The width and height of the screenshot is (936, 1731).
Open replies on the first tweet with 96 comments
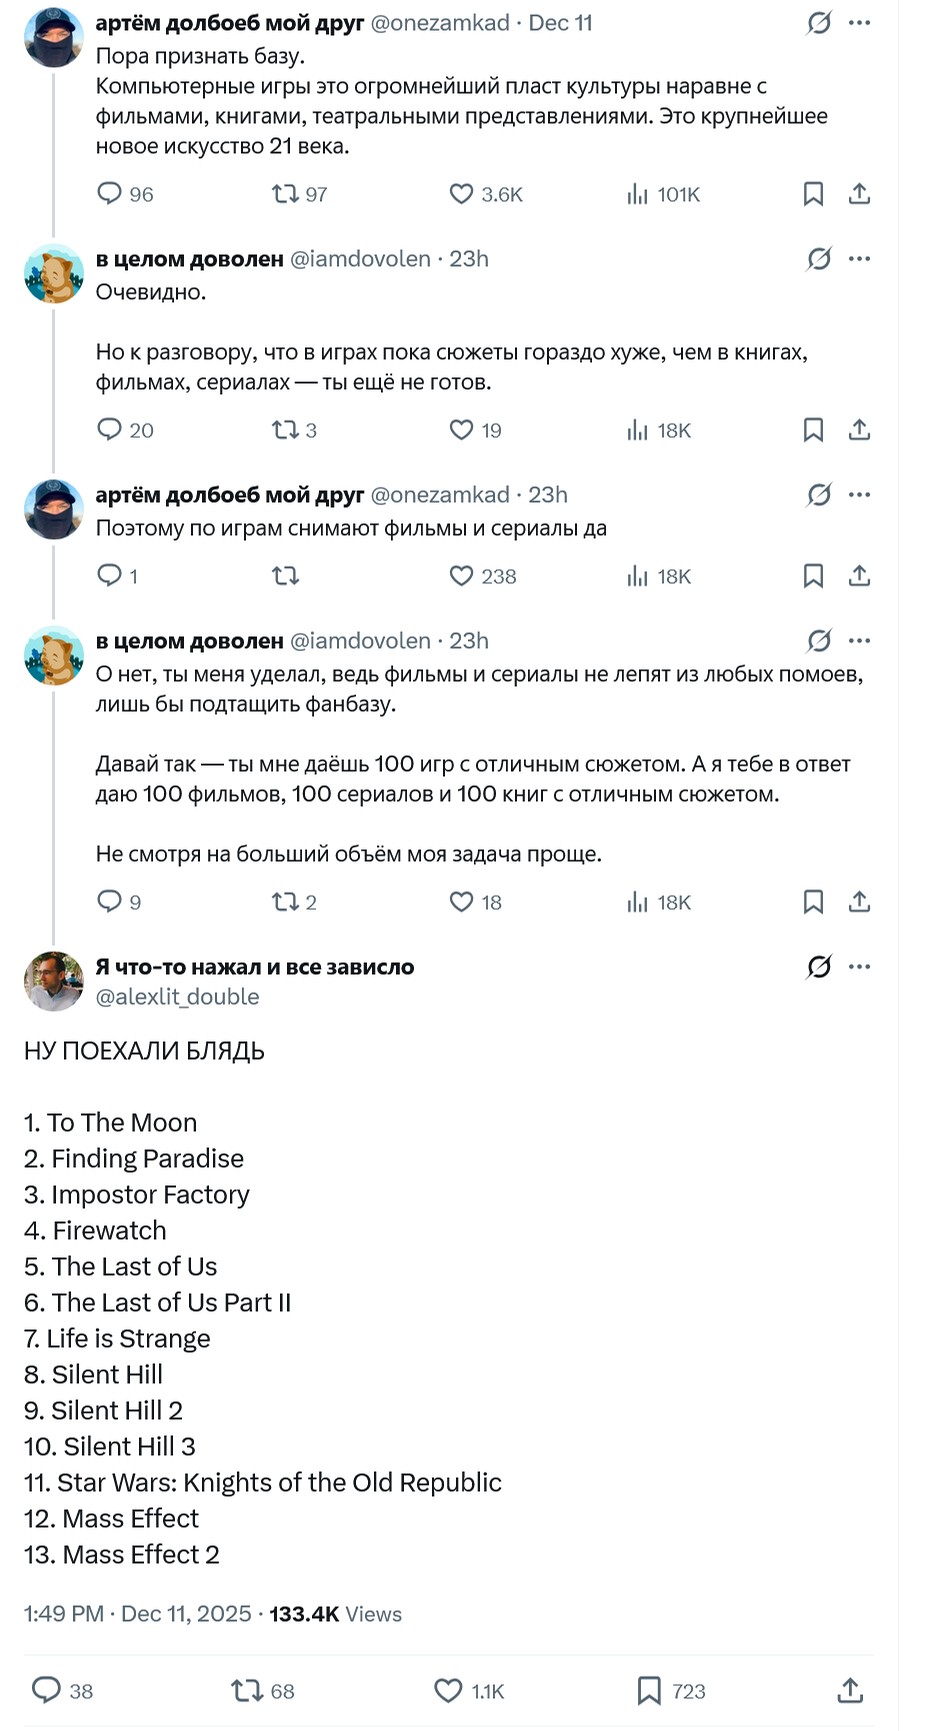click(109, 194)
